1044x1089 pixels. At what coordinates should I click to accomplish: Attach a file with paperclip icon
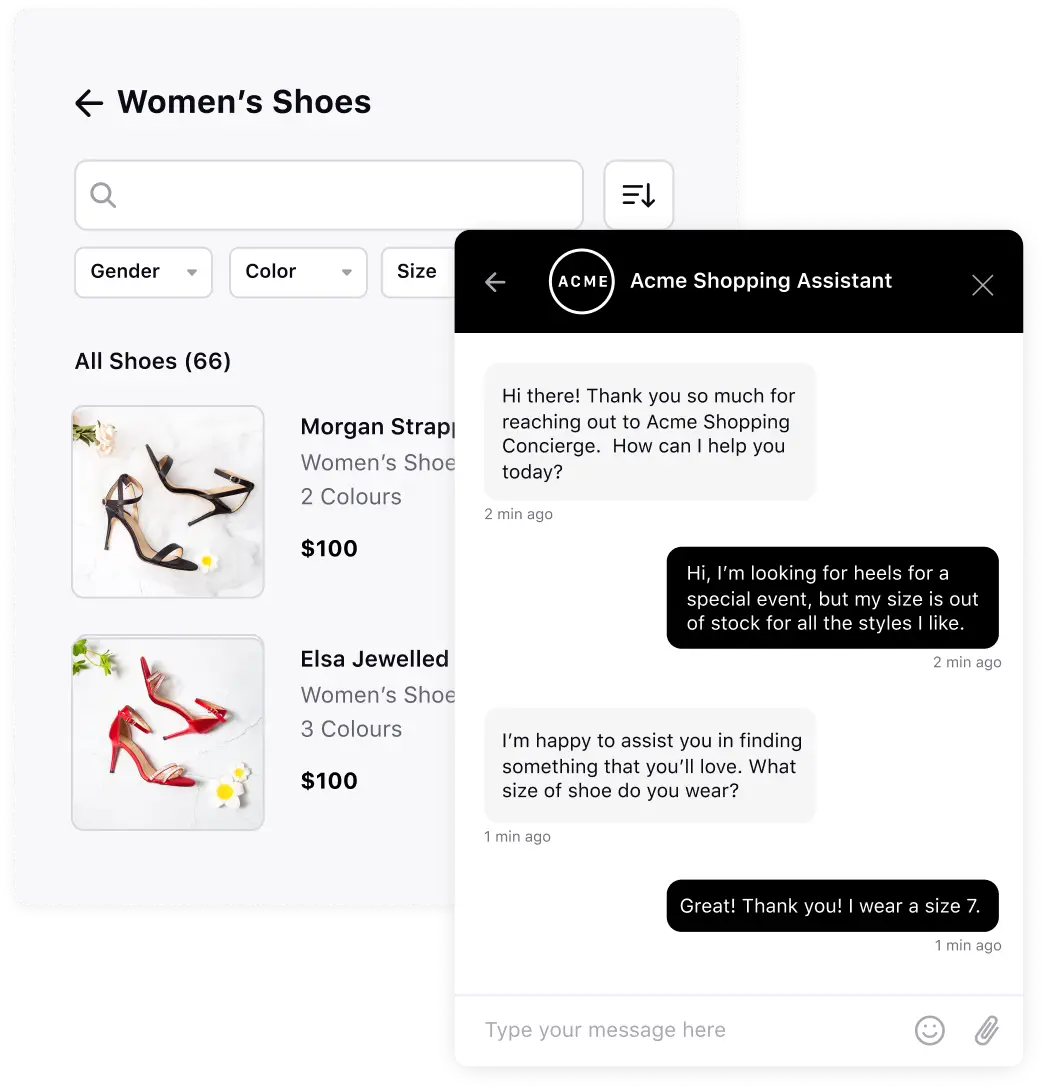(986, 1030)
